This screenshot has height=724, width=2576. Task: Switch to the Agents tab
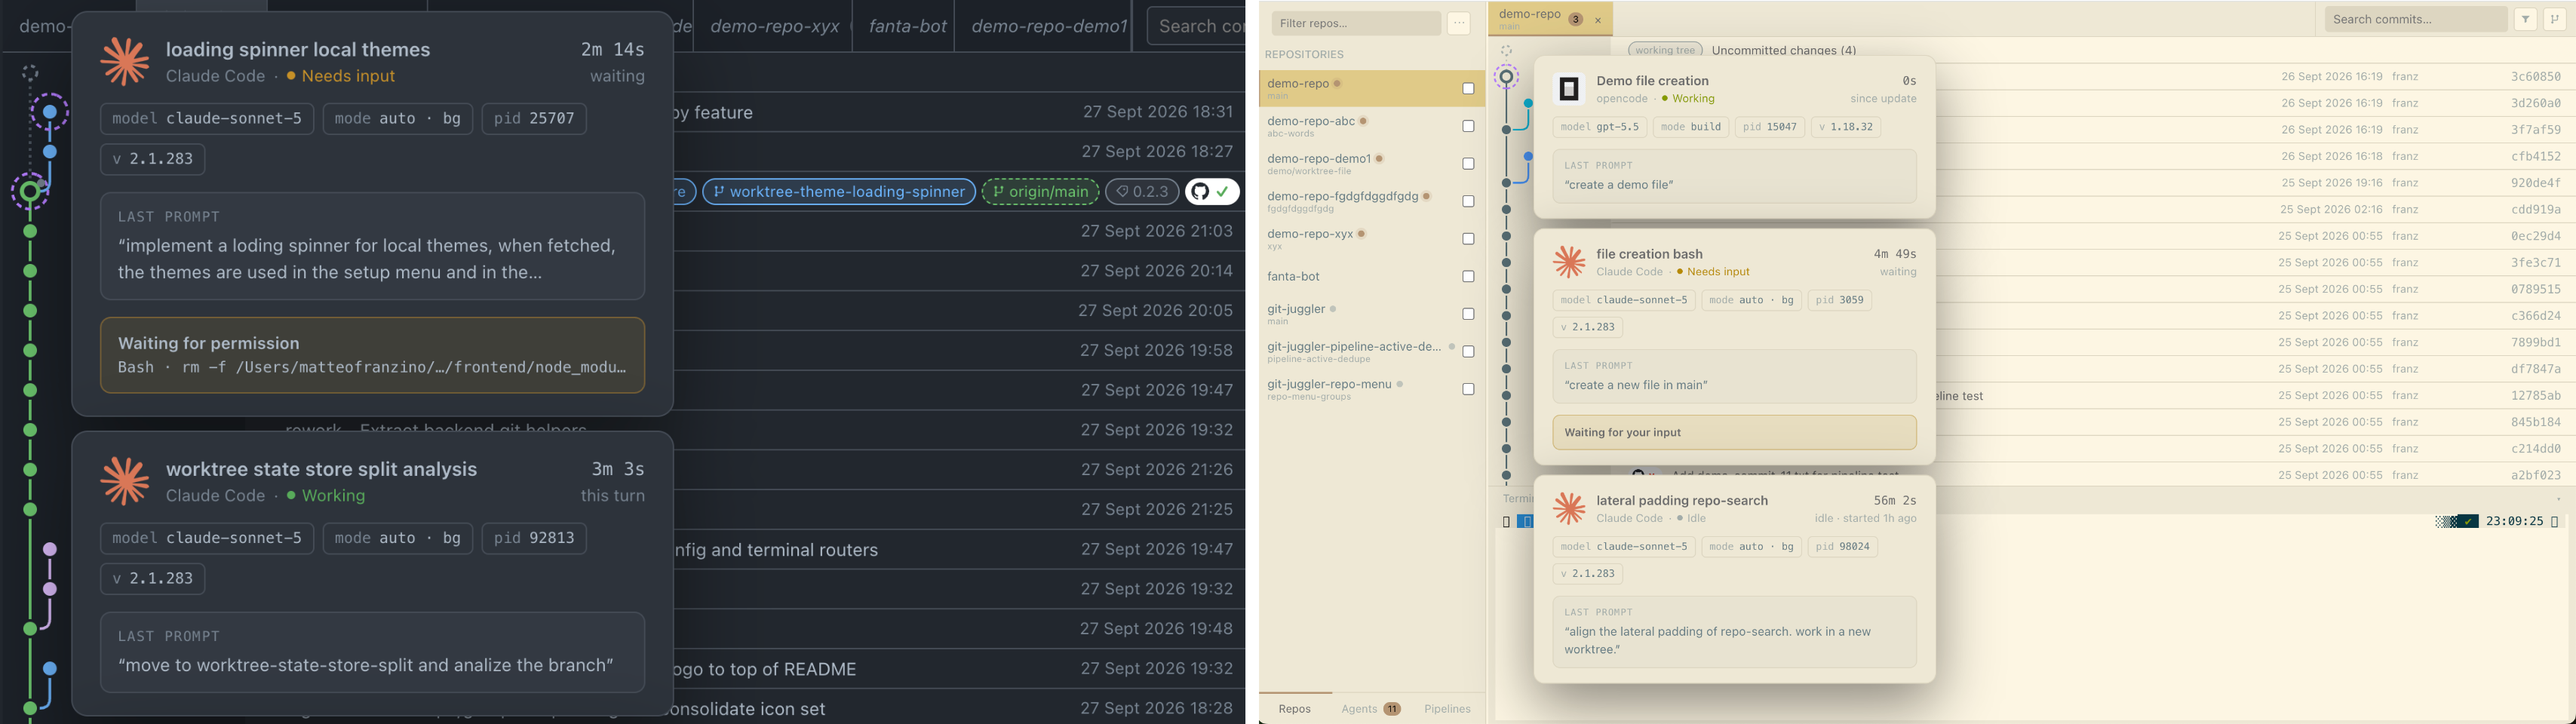(1370, 708)
